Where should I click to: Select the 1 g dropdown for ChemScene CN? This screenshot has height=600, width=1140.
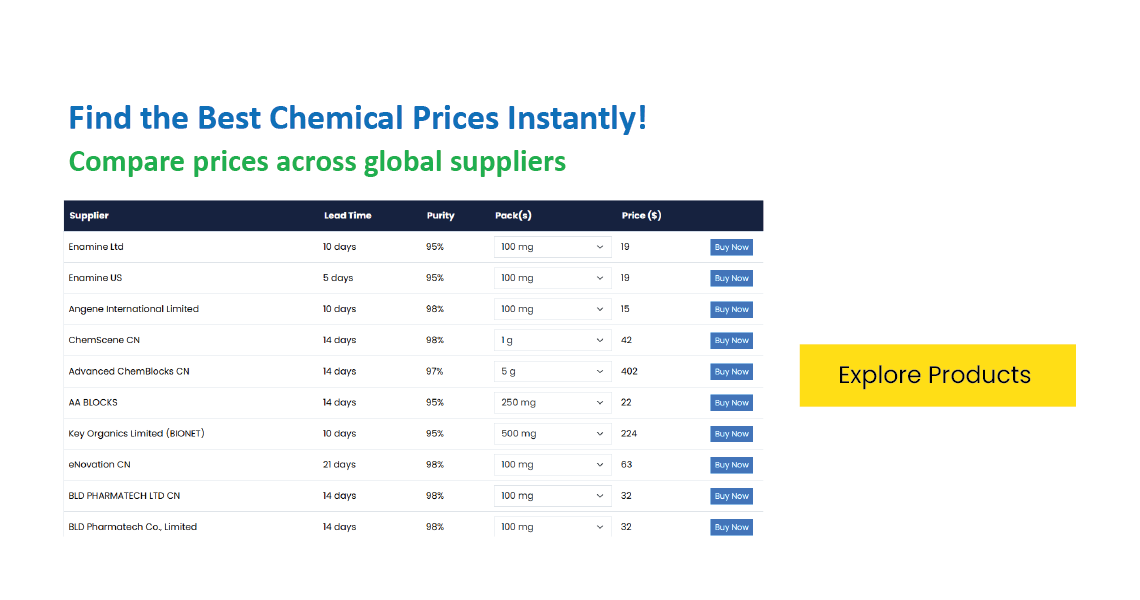click(553, 340)
